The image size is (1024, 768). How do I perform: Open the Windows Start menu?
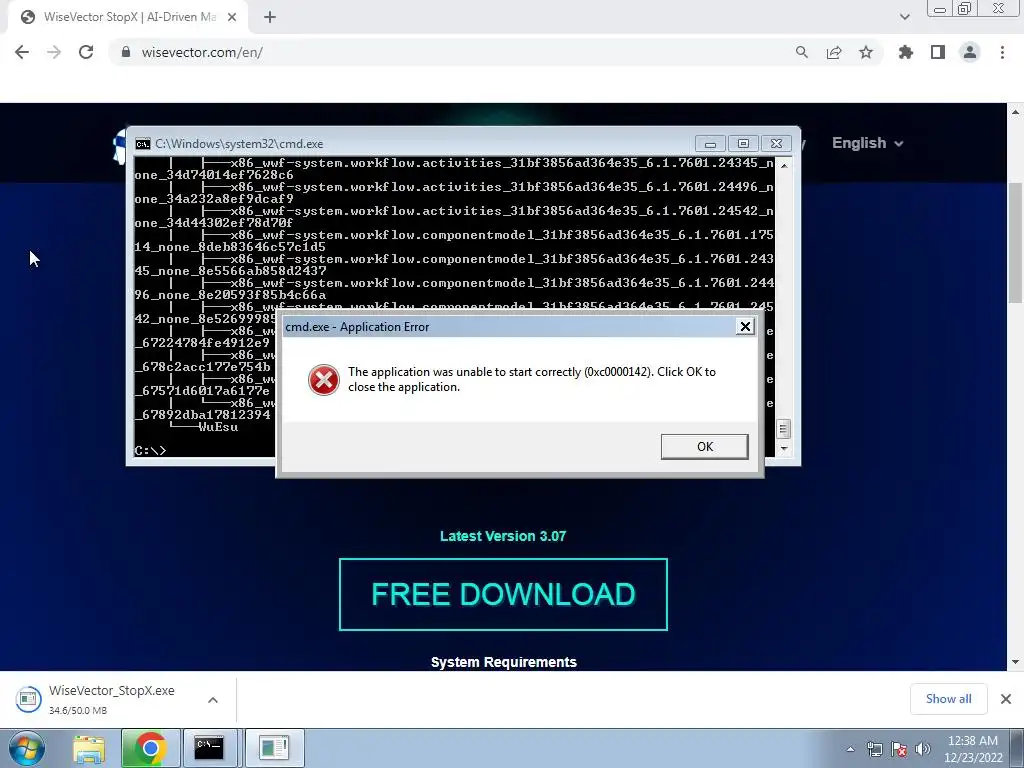(x=26, y=748)
